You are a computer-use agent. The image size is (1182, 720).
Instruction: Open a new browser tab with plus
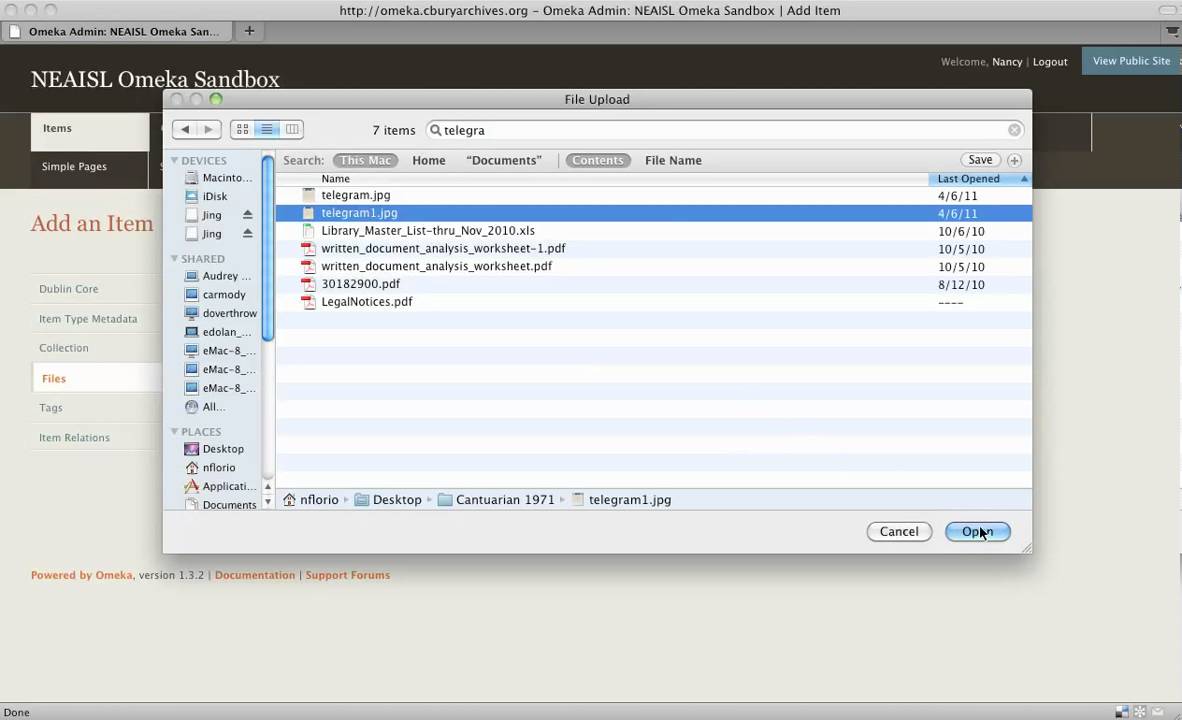point(250,31)
